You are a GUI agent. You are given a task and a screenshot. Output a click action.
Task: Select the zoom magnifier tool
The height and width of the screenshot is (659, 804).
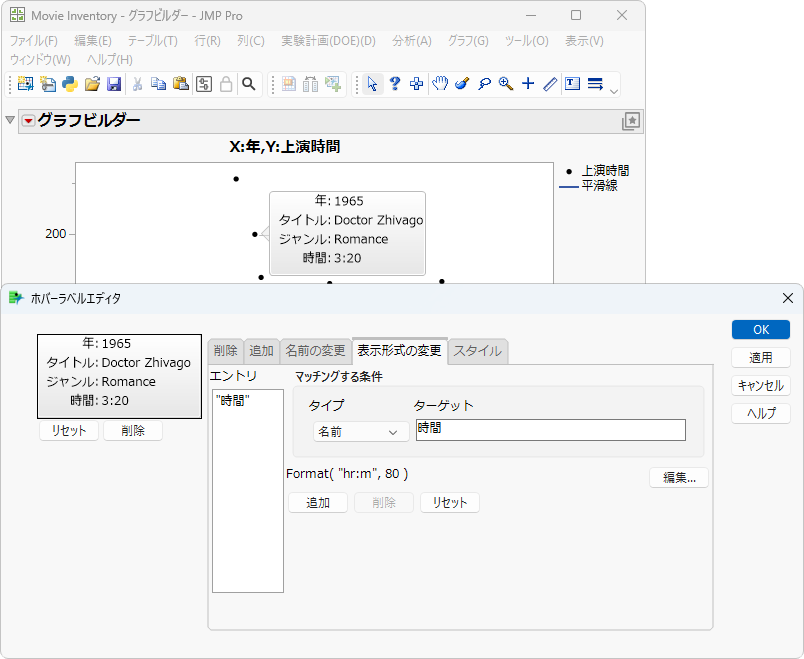point(506,84)
